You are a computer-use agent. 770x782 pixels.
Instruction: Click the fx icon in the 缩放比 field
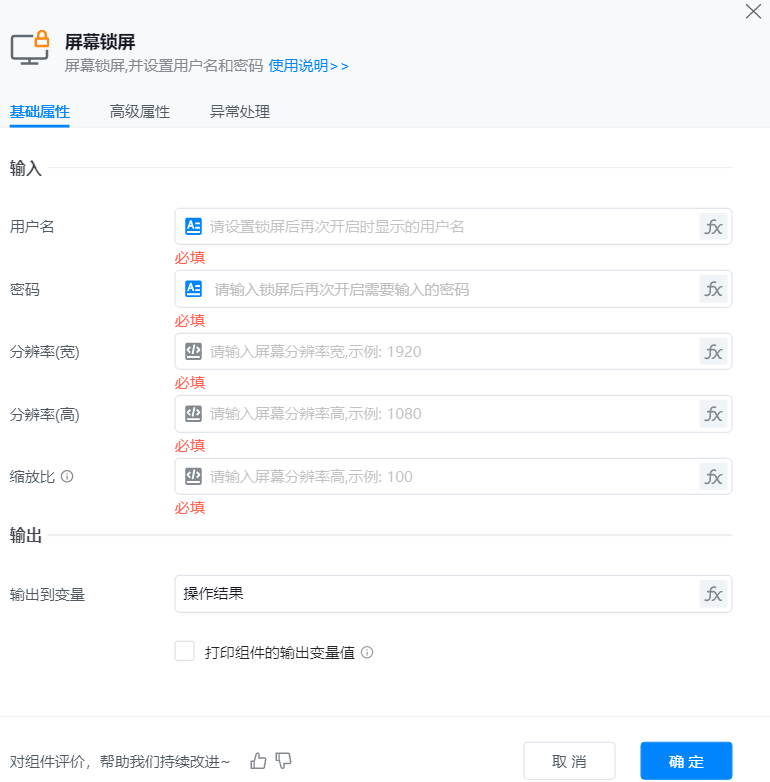[x=713, y=477]
